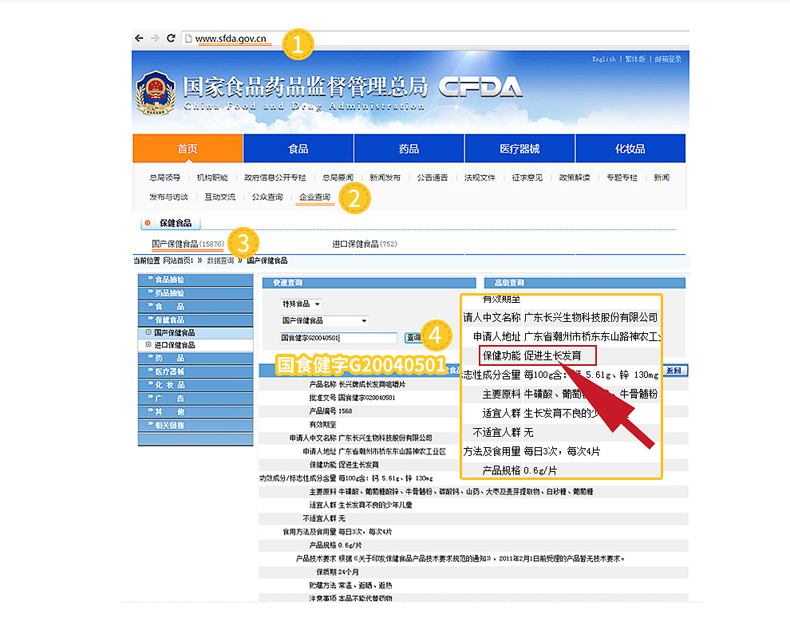Click the www.sfda.gov.cn address bar
This screenshot has width=790, height=640.
click(230, 38)
